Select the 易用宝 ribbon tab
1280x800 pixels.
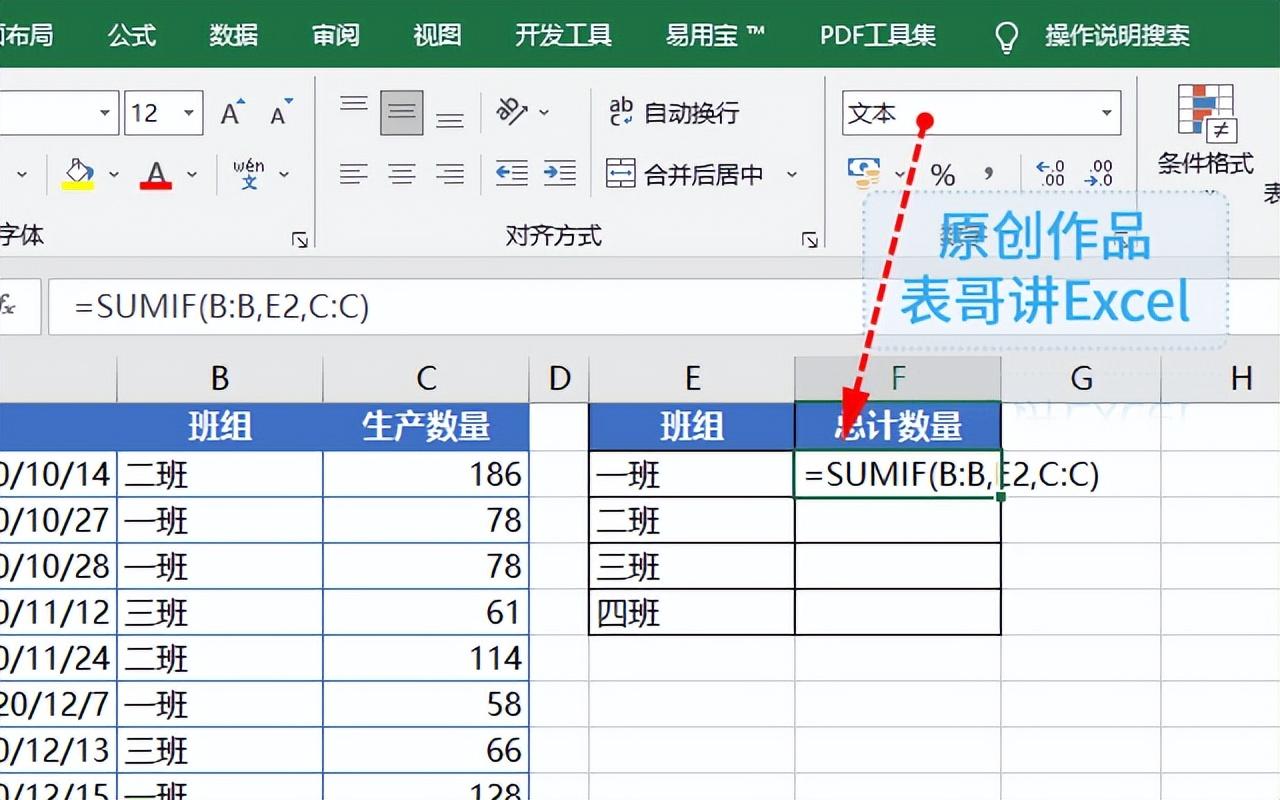tap(716, 36)
